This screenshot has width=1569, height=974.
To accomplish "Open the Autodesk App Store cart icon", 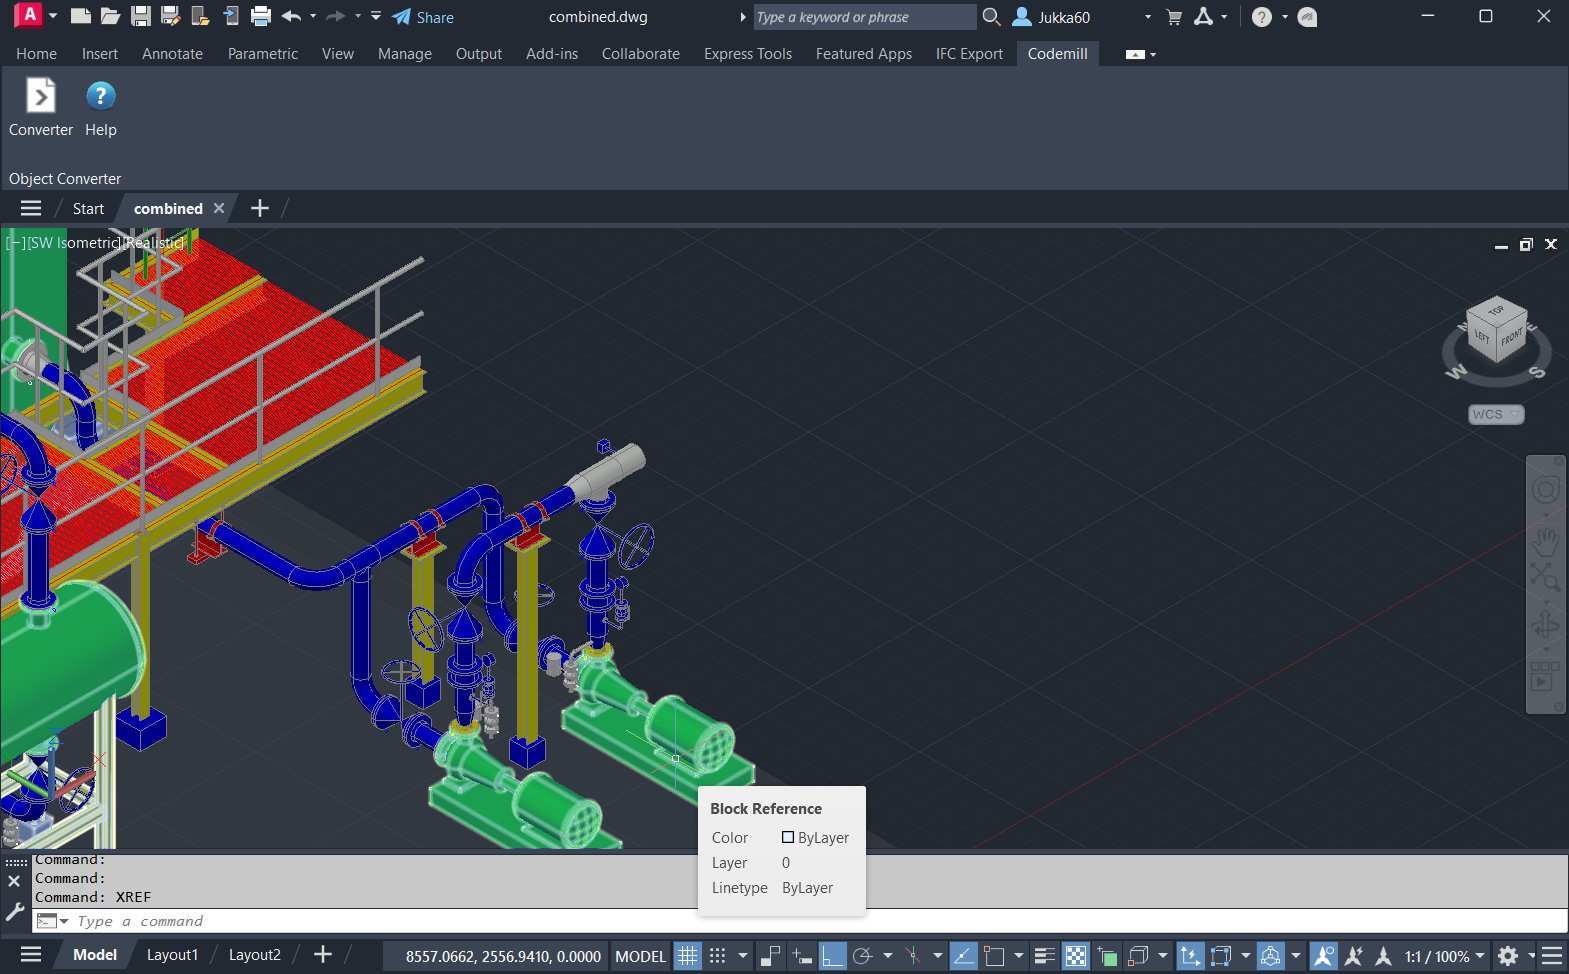I will pyautogui.click(x=1174, y=17).
